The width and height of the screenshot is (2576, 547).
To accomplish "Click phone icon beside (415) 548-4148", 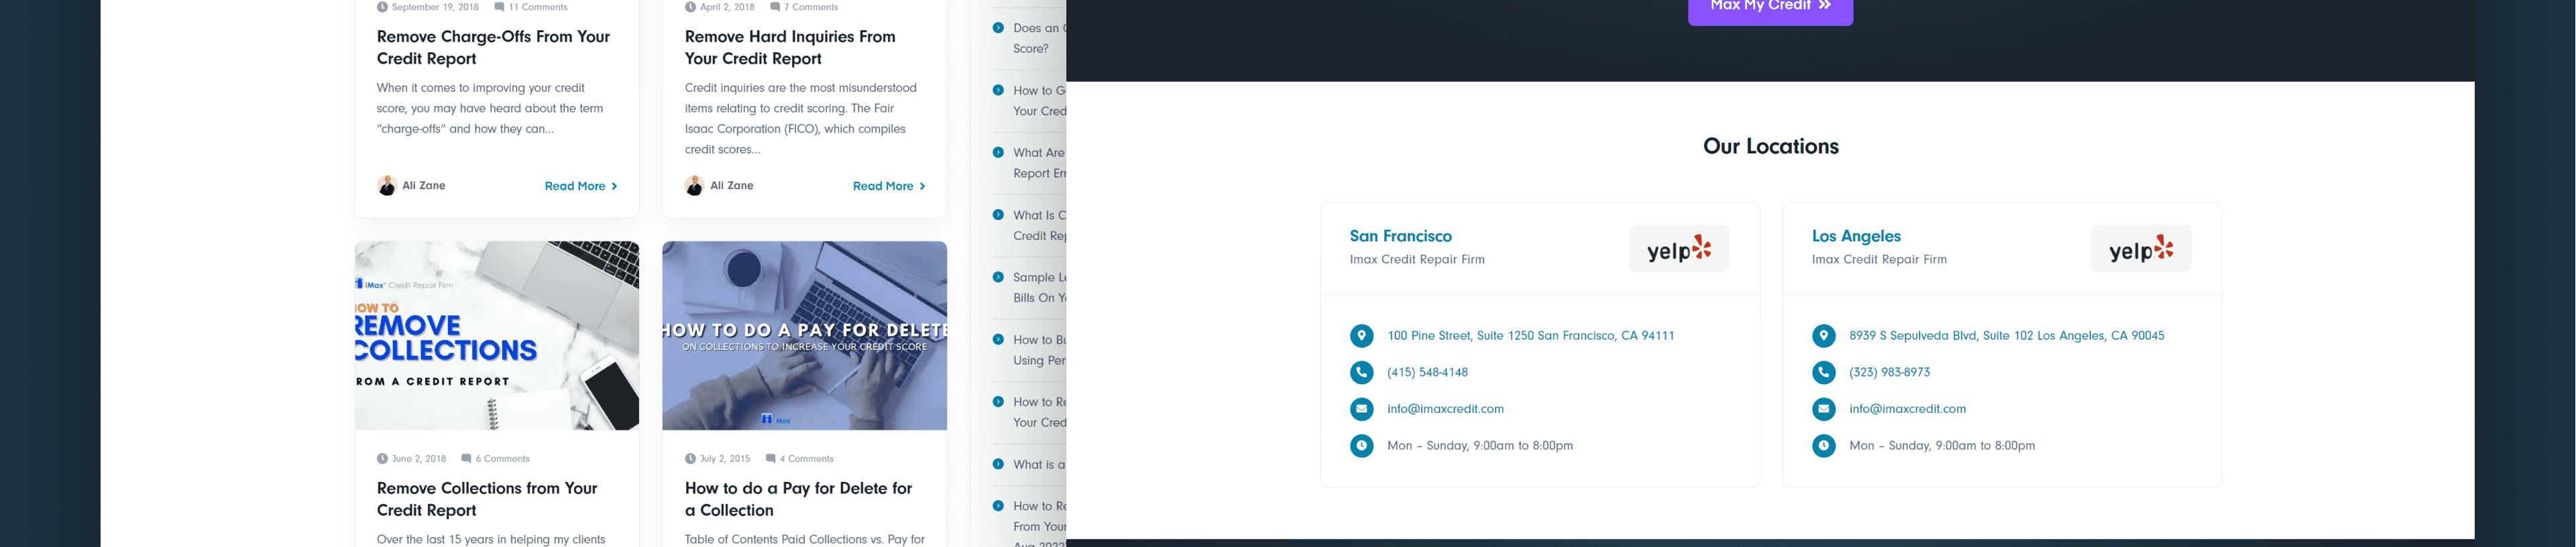I will [x=1361, y=373].
